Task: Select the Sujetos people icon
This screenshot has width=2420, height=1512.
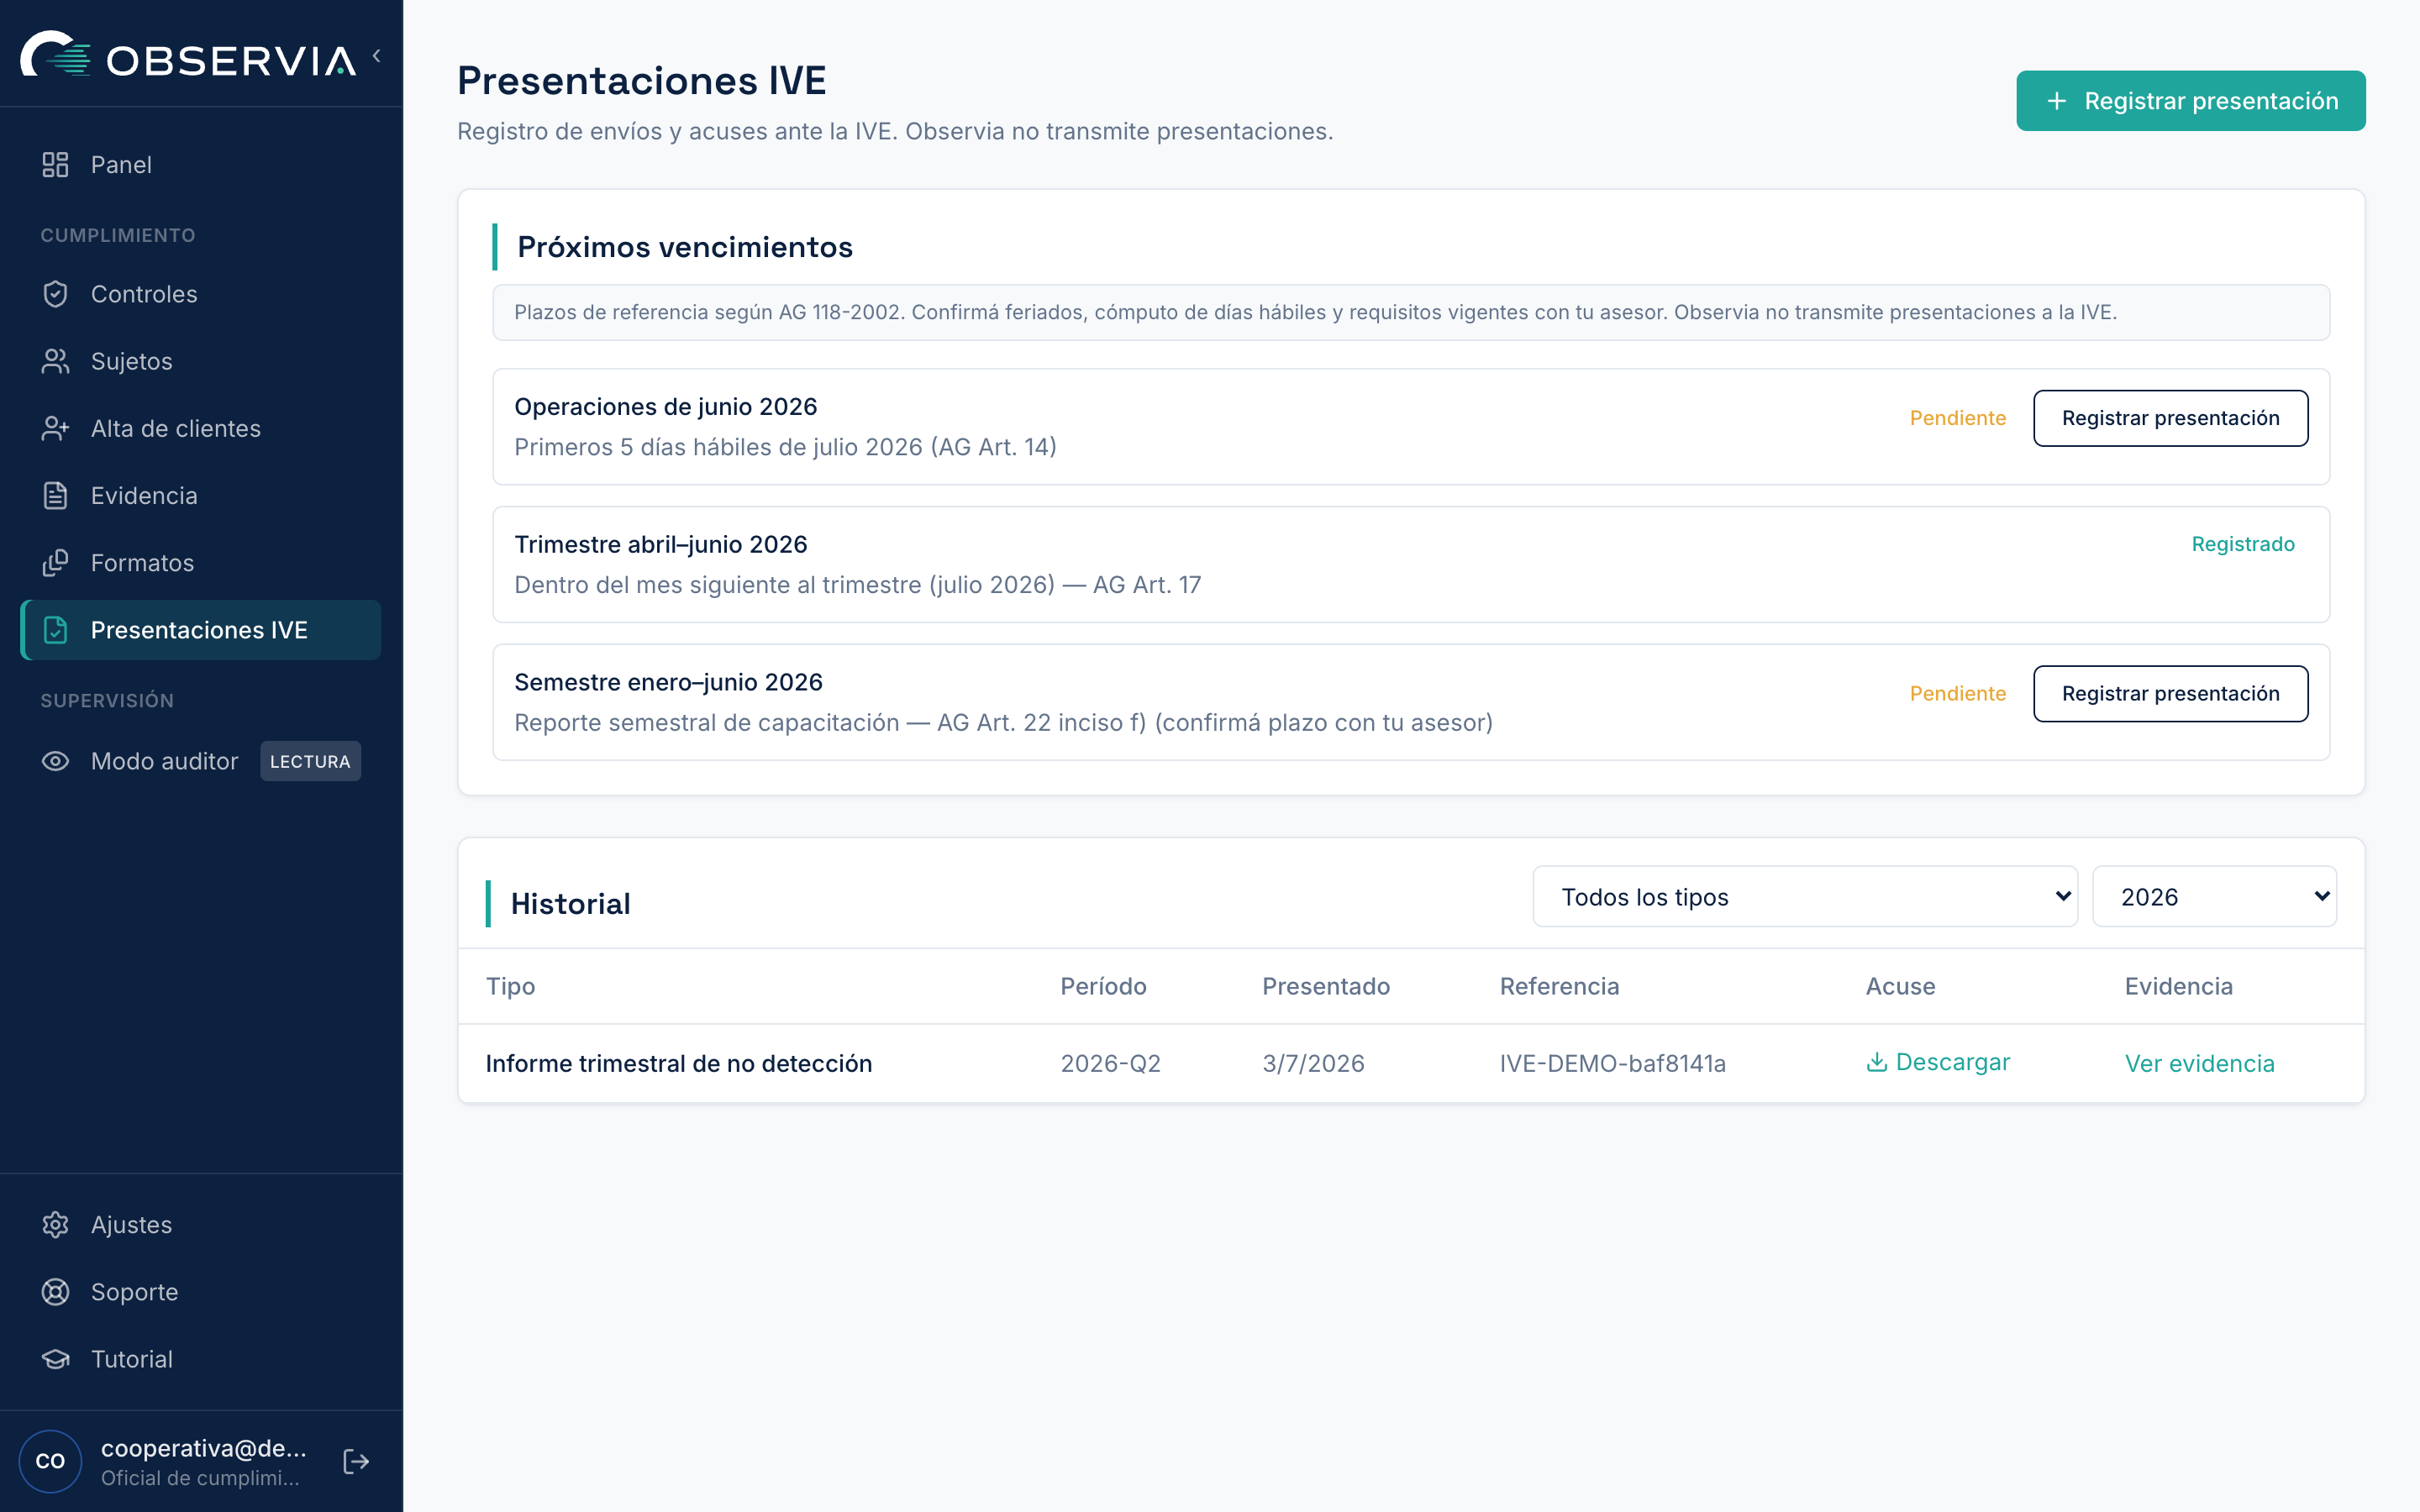Action: (55, 361)
